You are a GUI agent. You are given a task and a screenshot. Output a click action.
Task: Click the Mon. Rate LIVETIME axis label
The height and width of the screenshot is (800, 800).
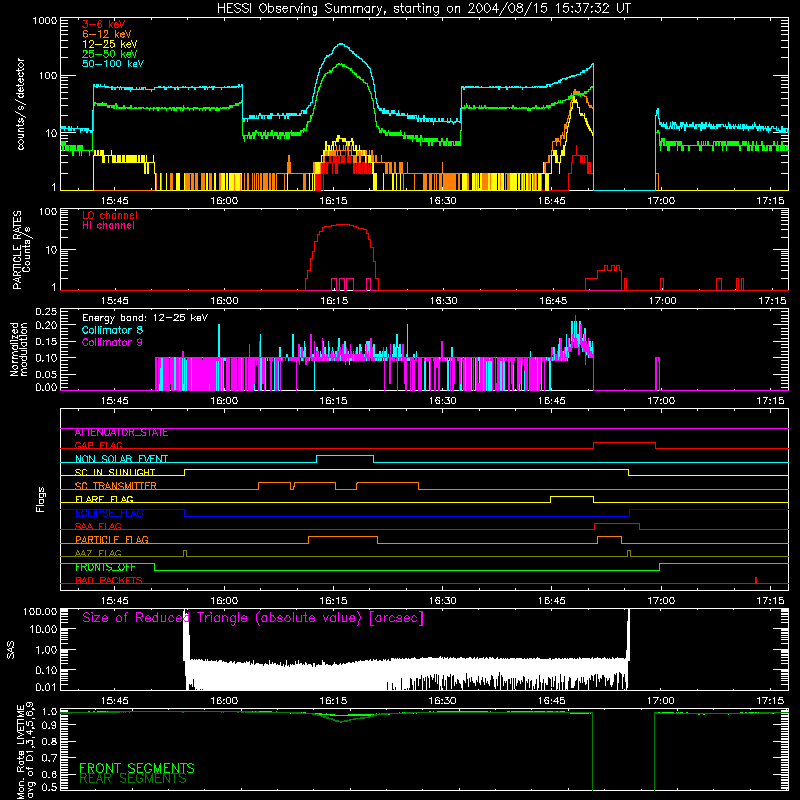pos(26,751)
